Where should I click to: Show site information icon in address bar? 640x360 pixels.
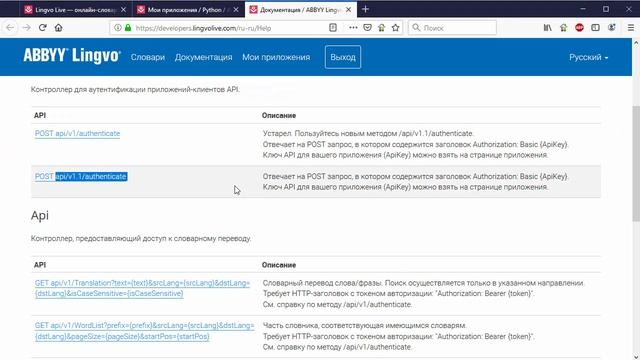pos(118,28)
